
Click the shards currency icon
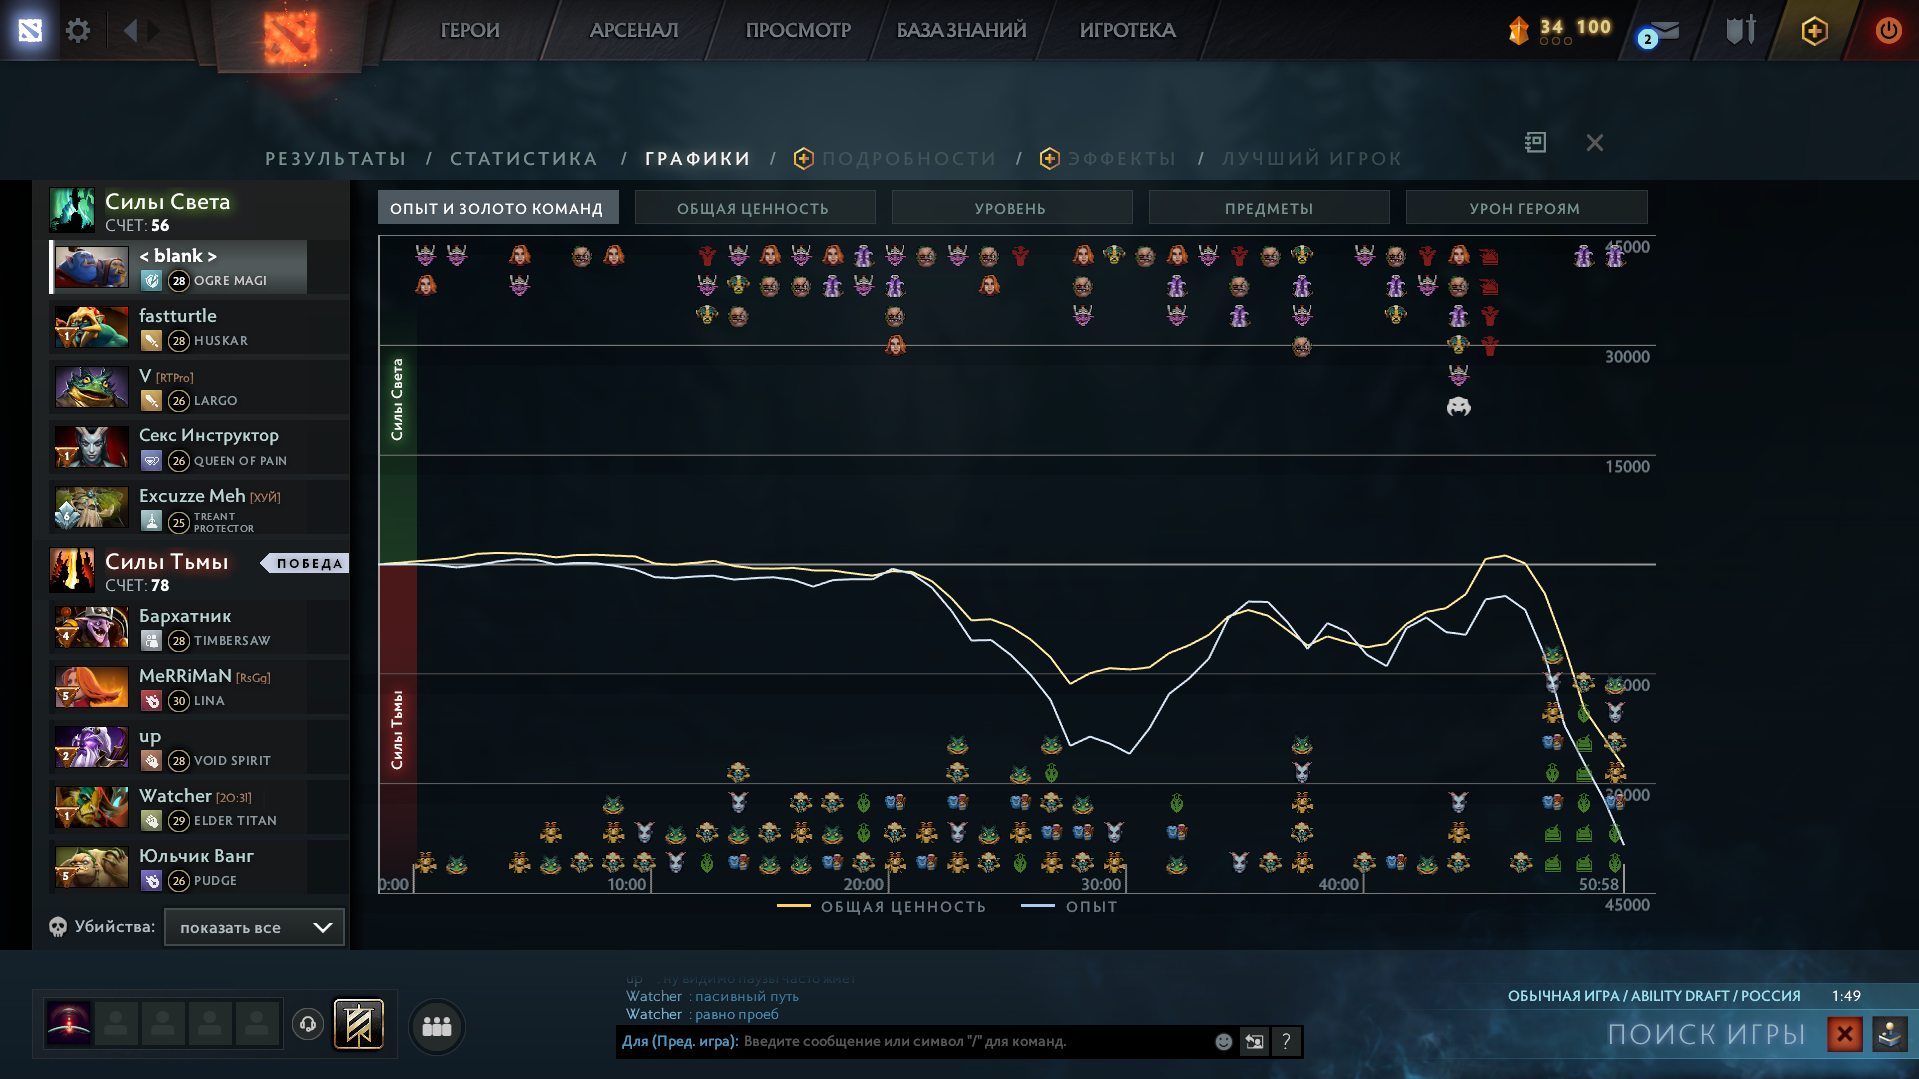point(1518,30)
